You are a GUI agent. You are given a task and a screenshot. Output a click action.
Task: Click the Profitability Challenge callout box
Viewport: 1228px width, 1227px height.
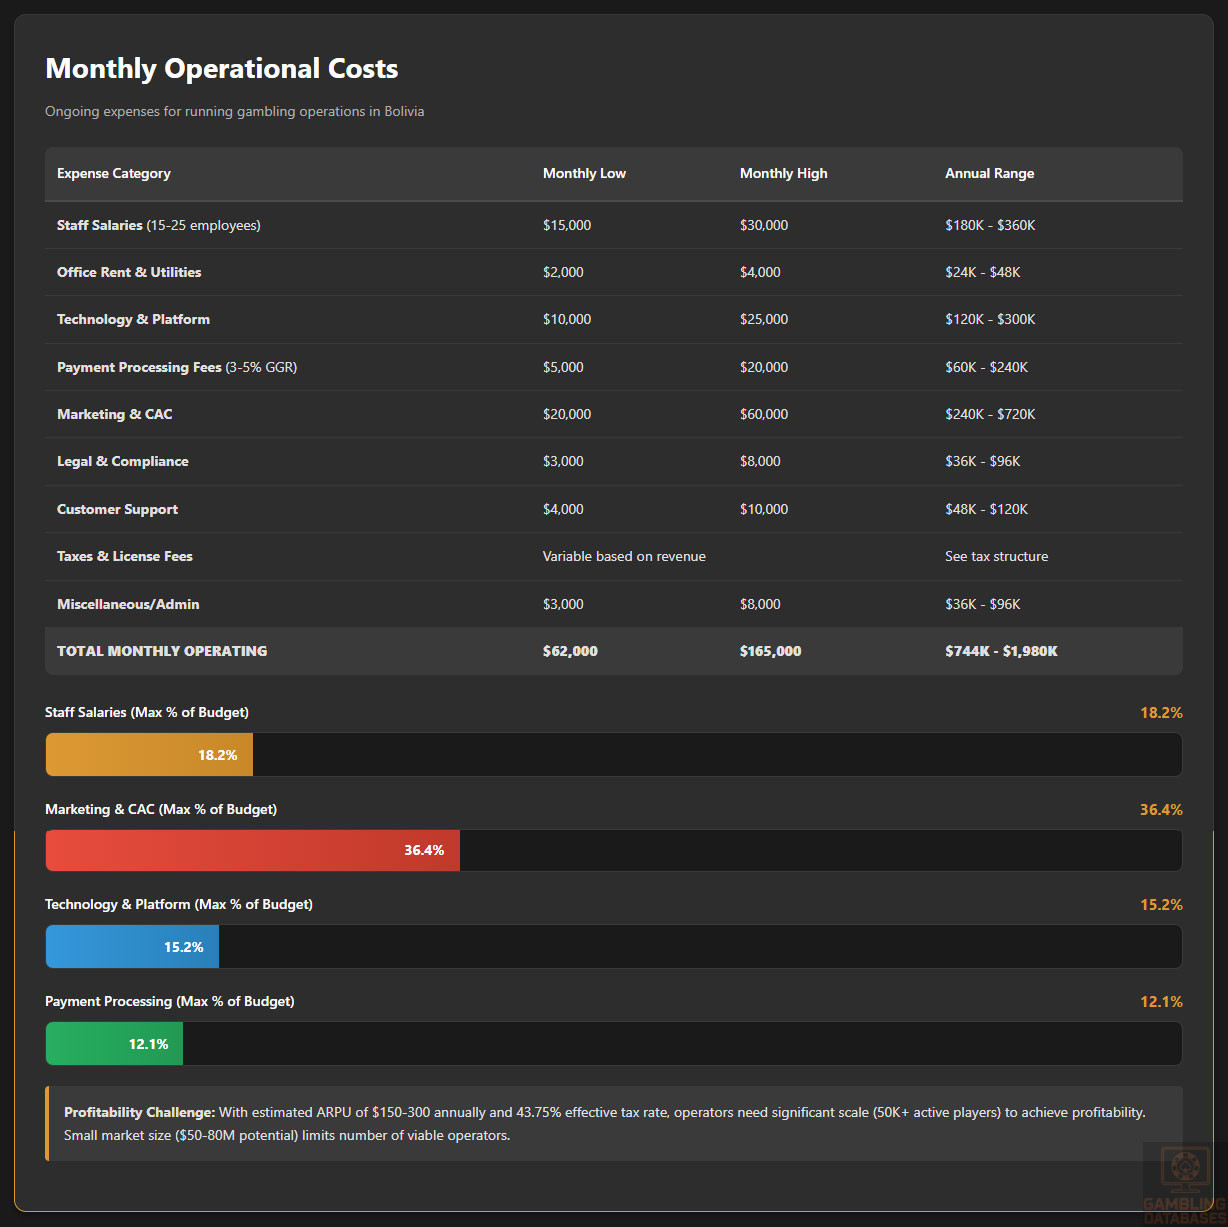(613, 1124)
